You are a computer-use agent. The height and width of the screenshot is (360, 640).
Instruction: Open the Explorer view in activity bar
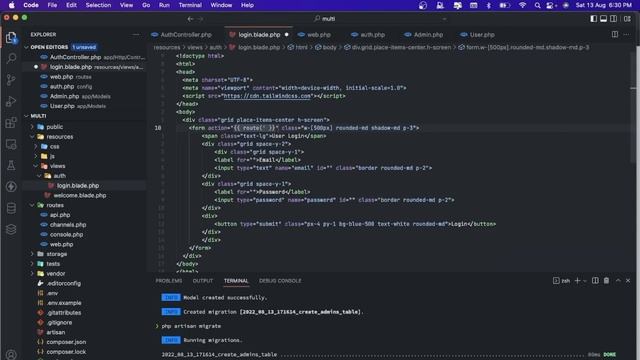coord(11,38)
